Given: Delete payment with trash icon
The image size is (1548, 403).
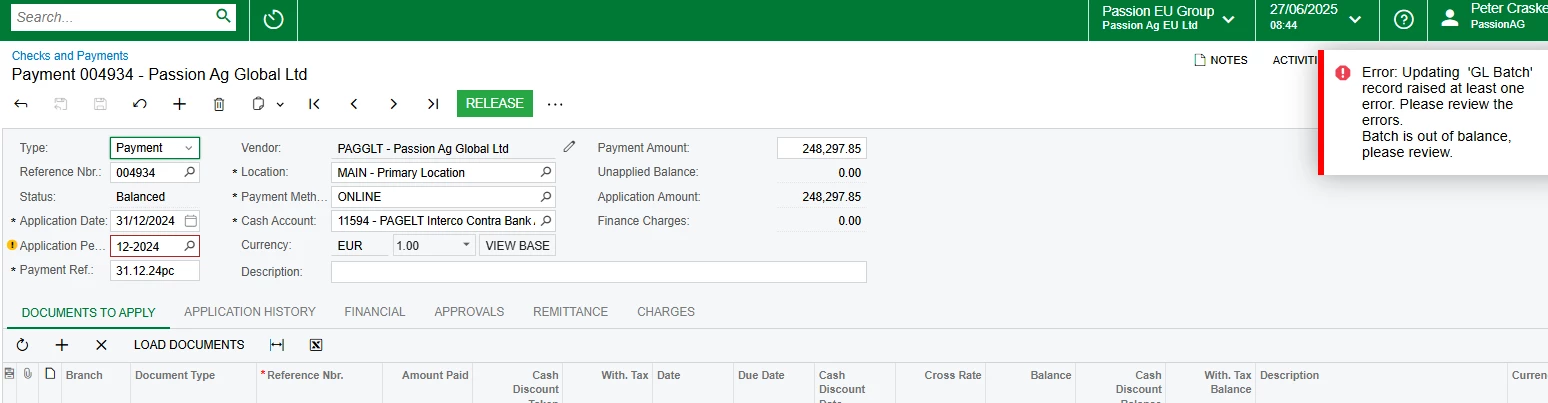Looking at the screenshot, I should [219, 103].
